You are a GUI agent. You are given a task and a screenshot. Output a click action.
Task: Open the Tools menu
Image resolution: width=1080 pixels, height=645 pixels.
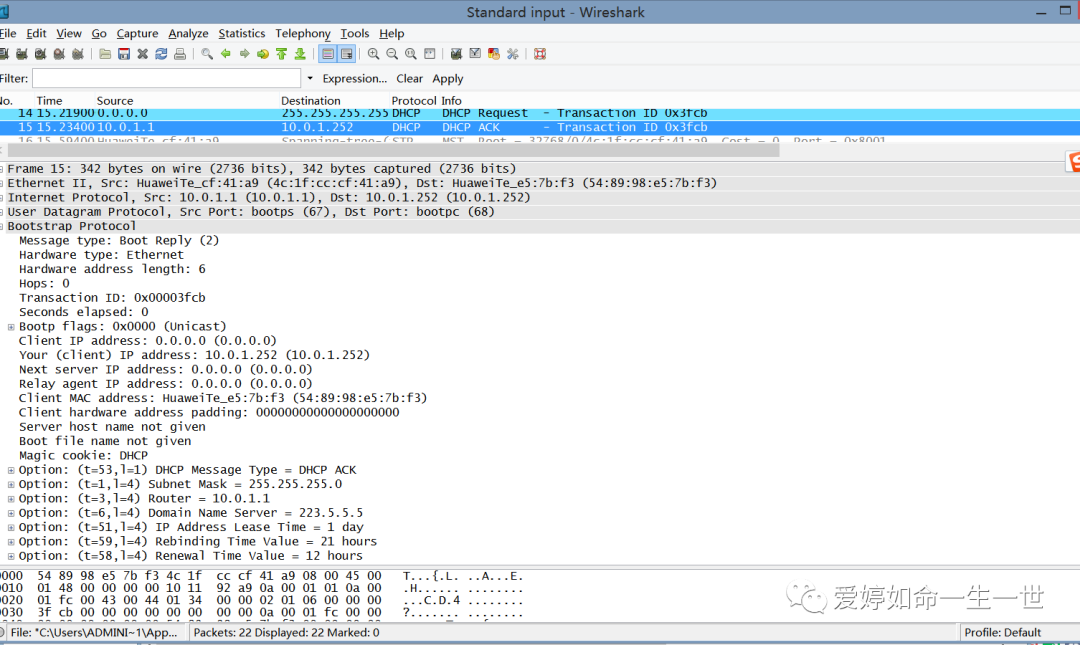[355, 33]
